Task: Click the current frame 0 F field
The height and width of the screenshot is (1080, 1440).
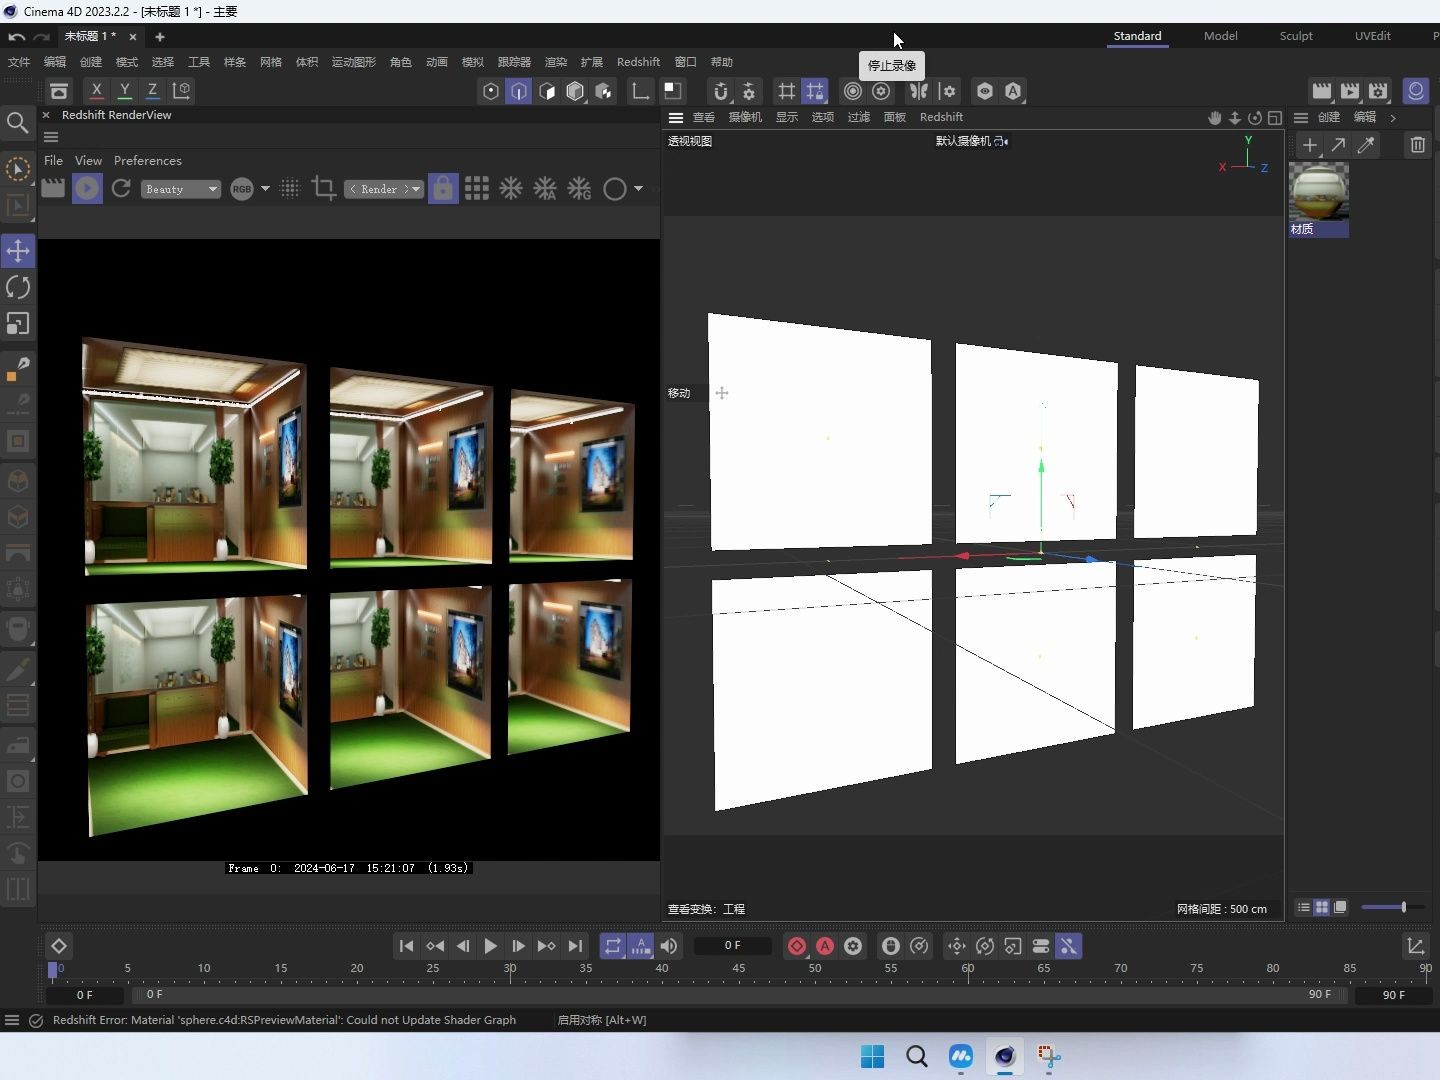Action: pyautogui.click(x=733, y=945)
